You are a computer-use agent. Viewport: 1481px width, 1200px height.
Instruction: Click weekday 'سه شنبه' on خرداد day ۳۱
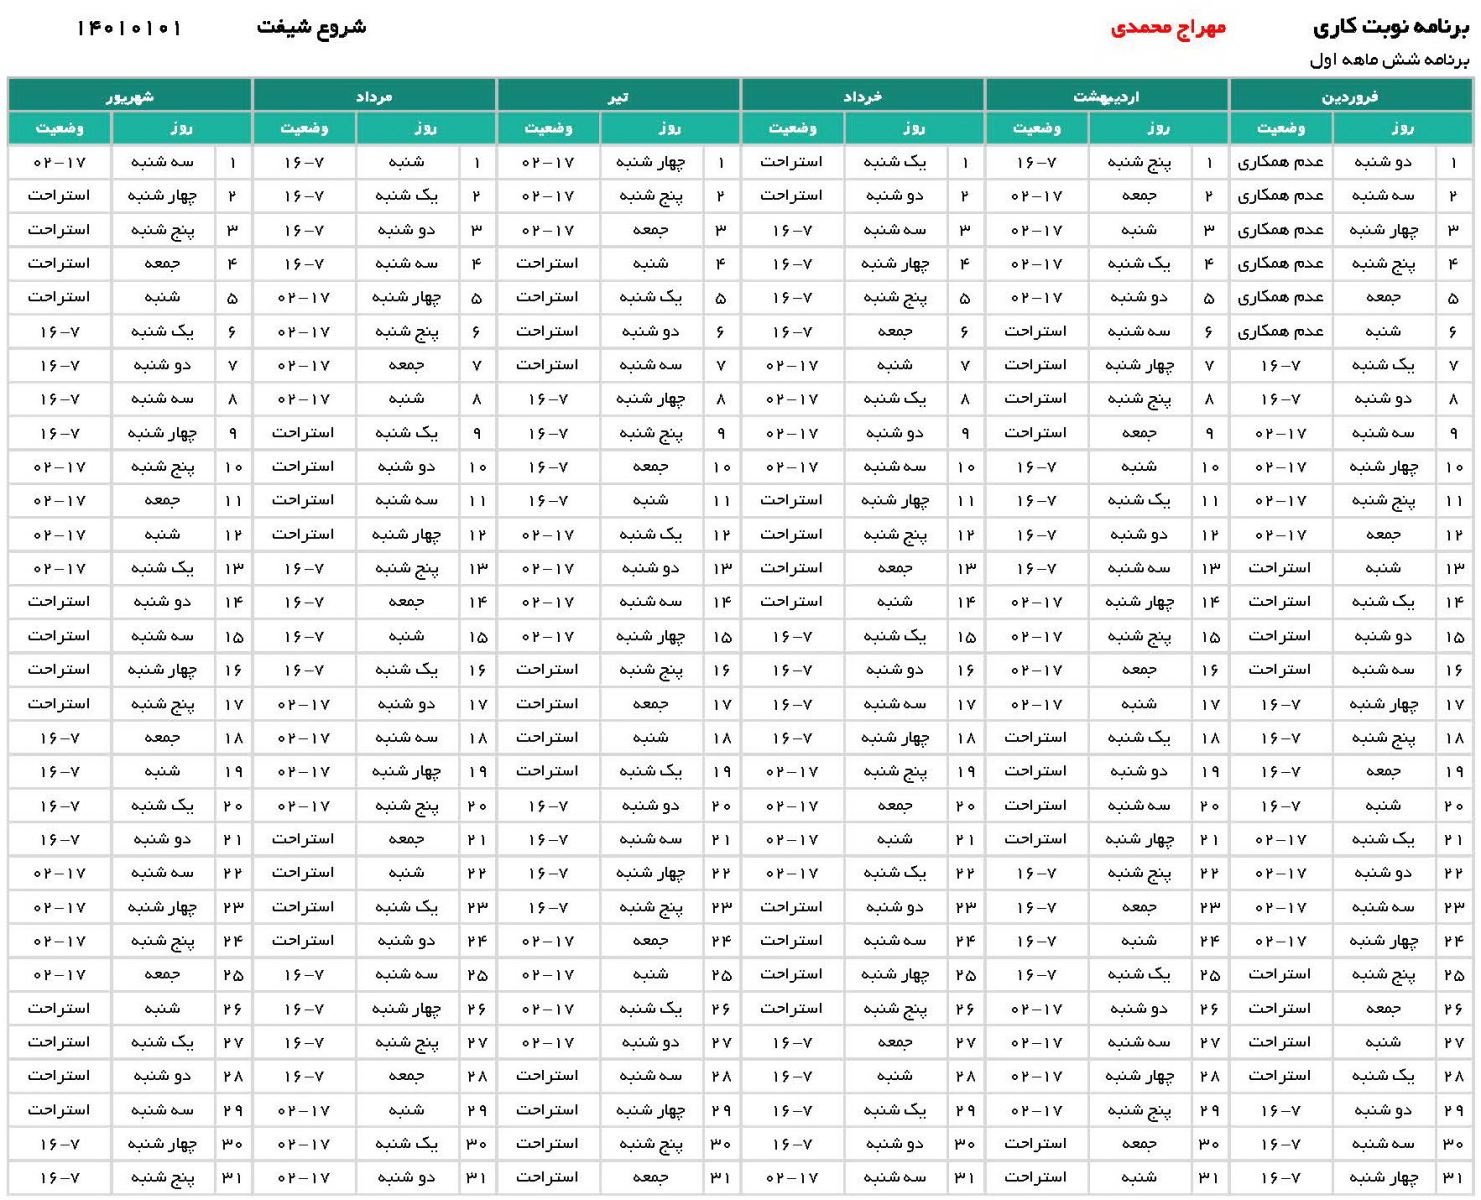coord(895,1177)
